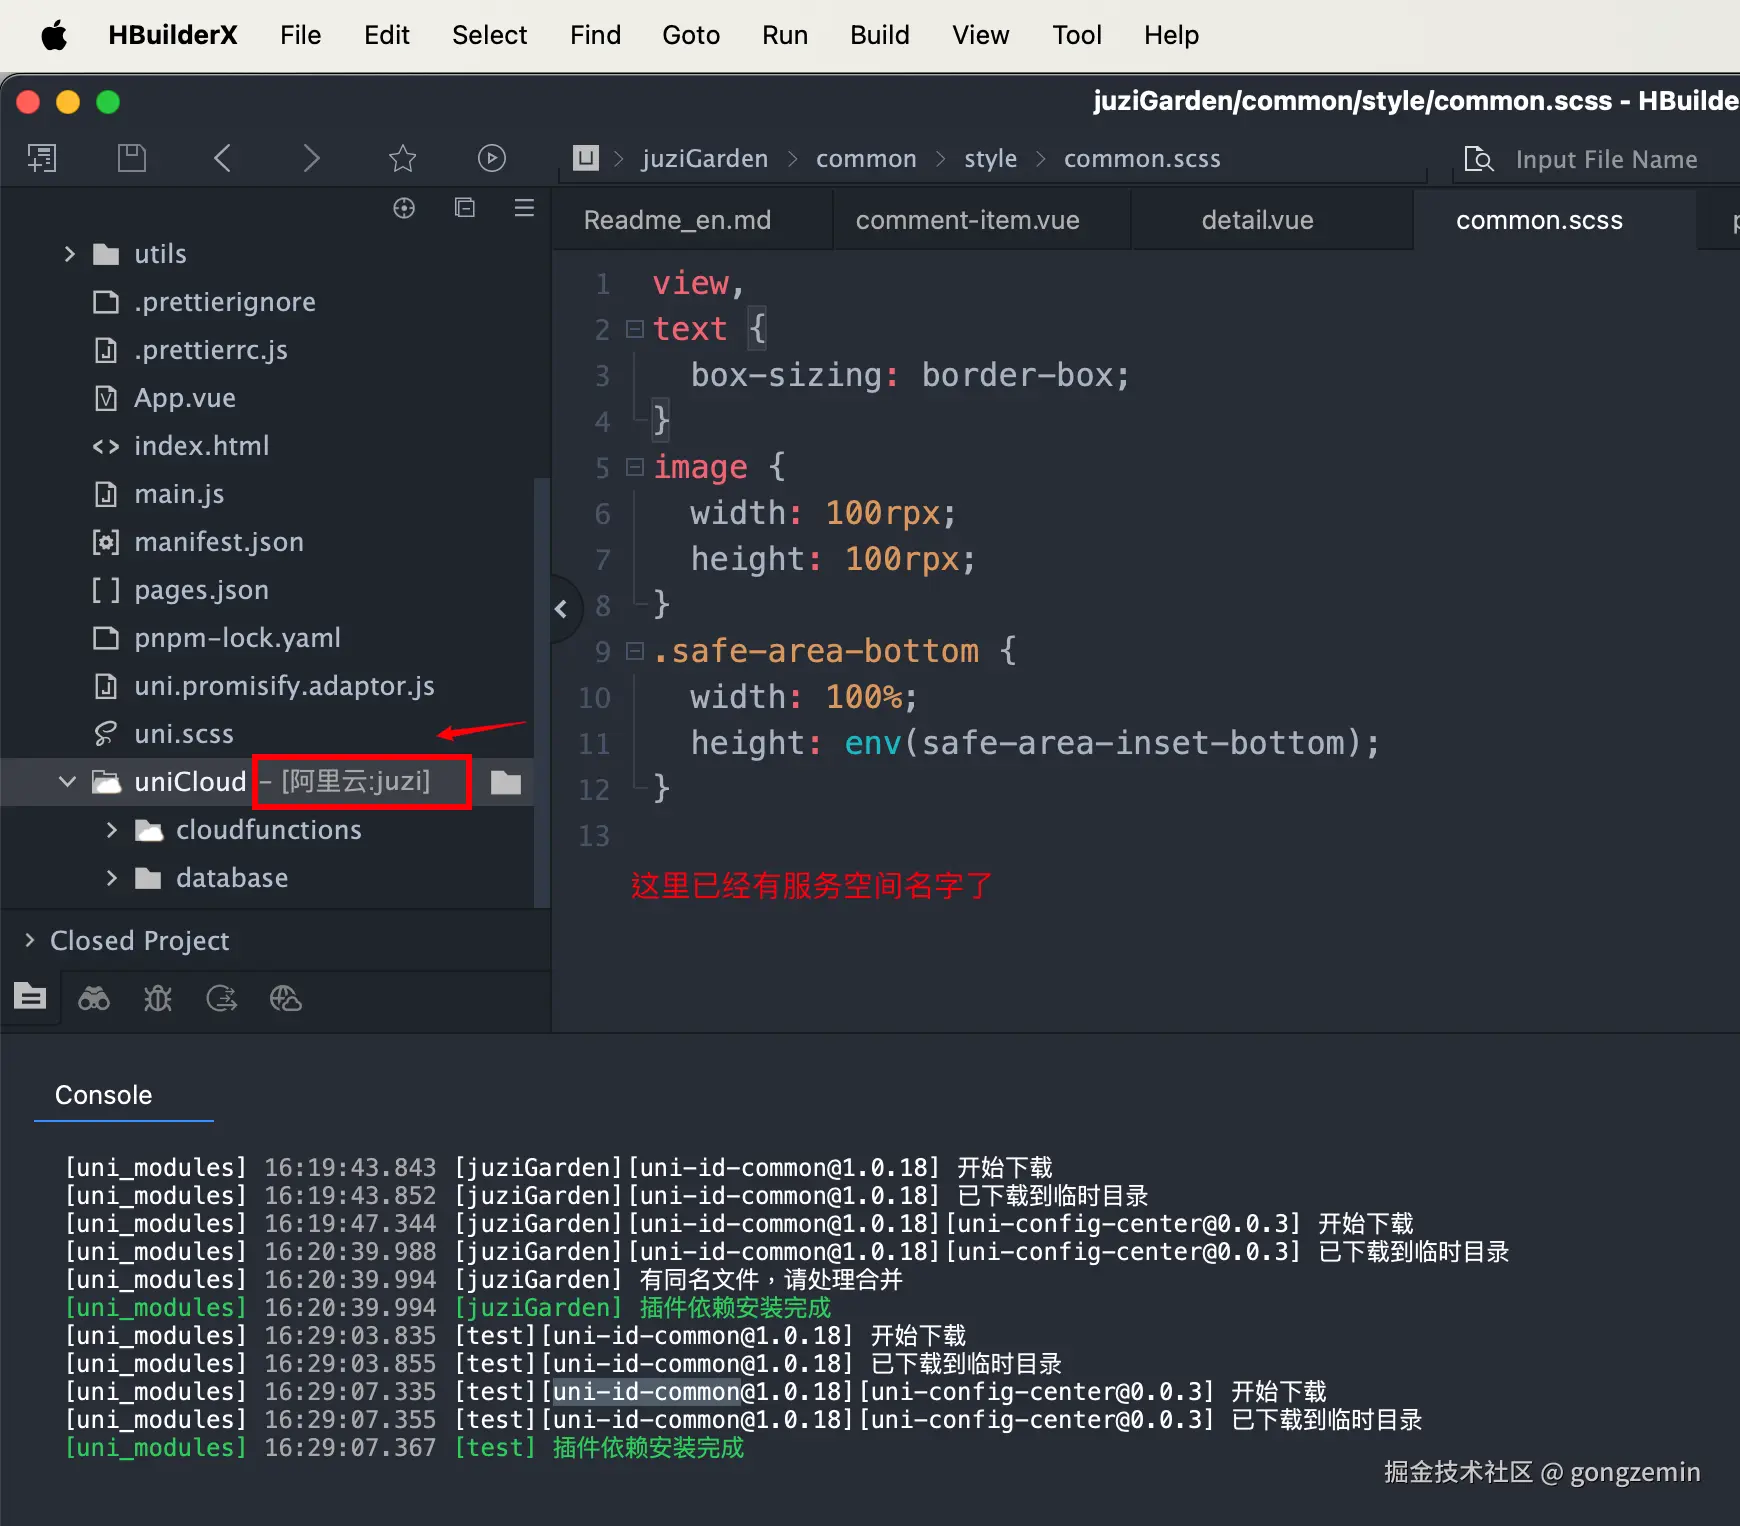The image size is (1740, 1526).
Task: Click the sidebar vertical scrollbar
Action: (542, 692)
